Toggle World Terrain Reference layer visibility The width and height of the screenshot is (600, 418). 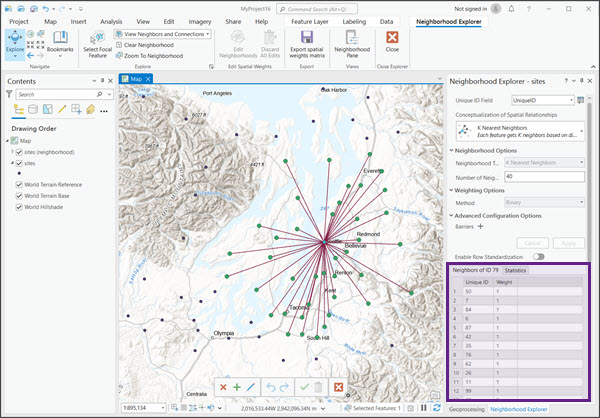tap(21, 184)
